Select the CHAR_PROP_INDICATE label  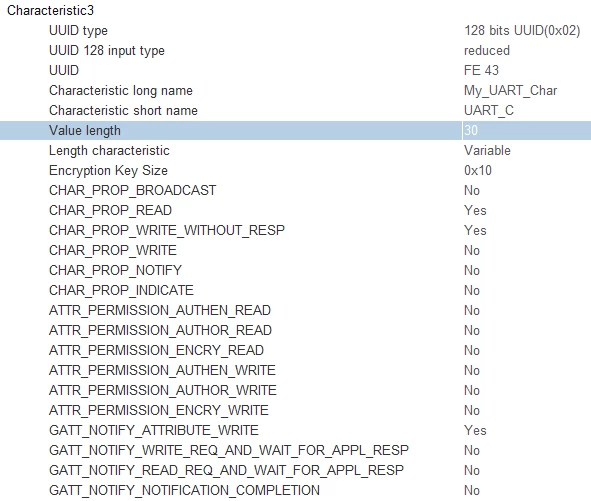[121, 290]
